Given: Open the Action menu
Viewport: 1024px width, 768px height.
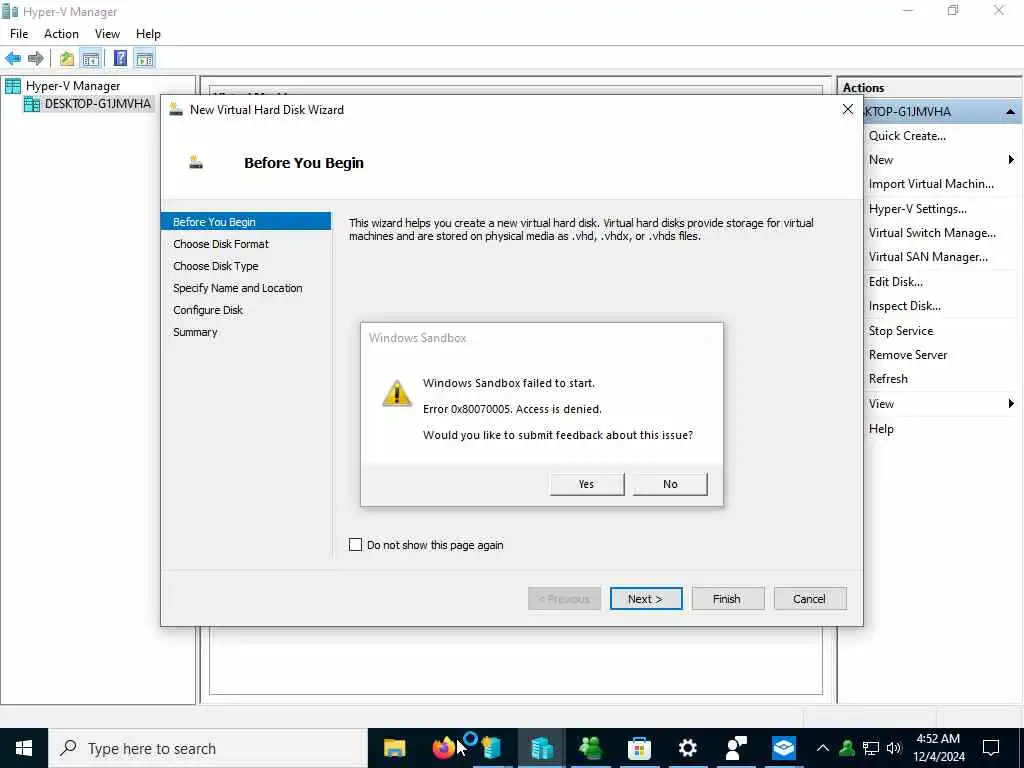Looking at the screenshot, I should click(61, 34).
